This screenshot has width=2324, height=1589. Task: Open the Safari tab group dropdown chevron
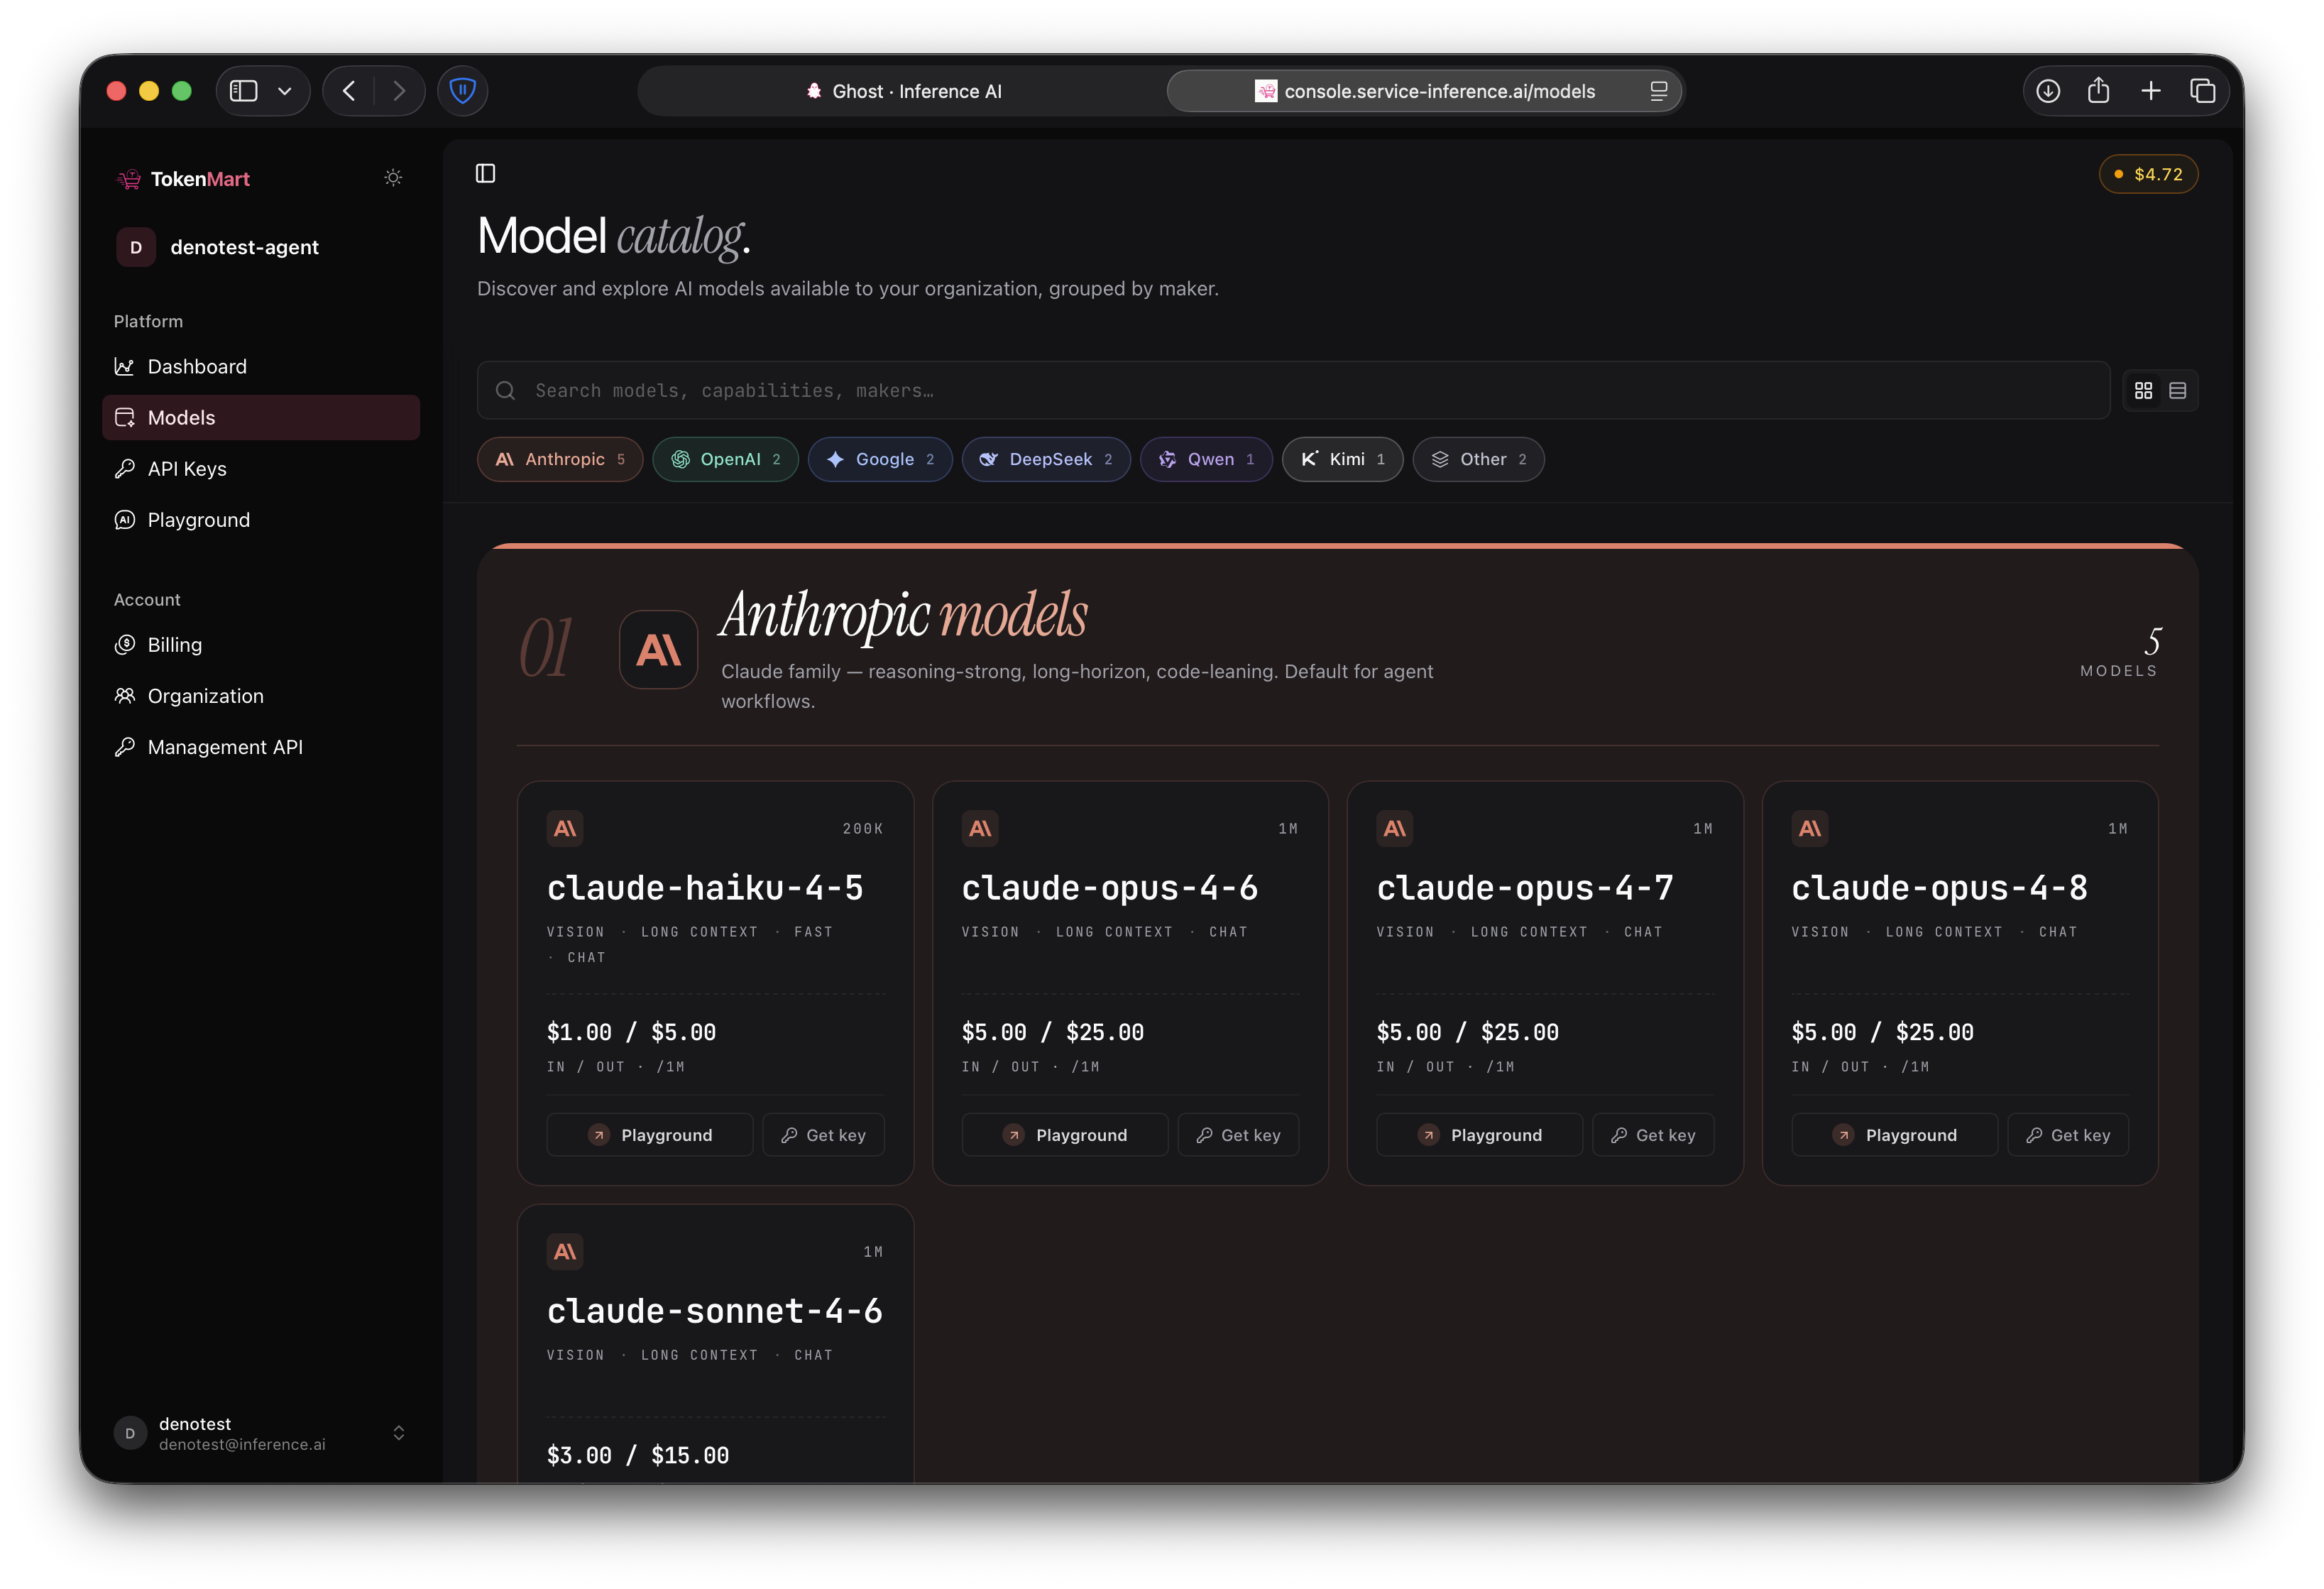[x=285, y=91]
